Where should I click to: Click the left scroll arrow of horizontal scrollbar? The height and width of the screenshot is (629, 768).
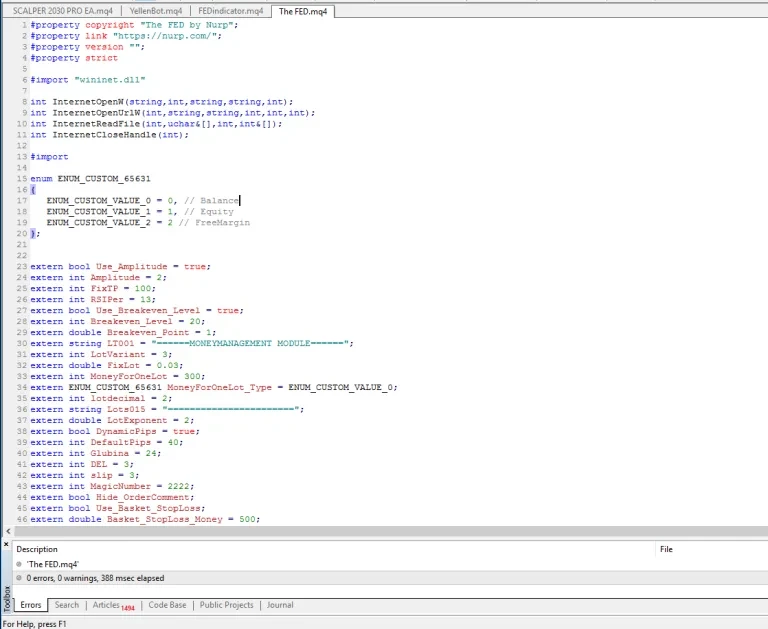click(8, 531)
